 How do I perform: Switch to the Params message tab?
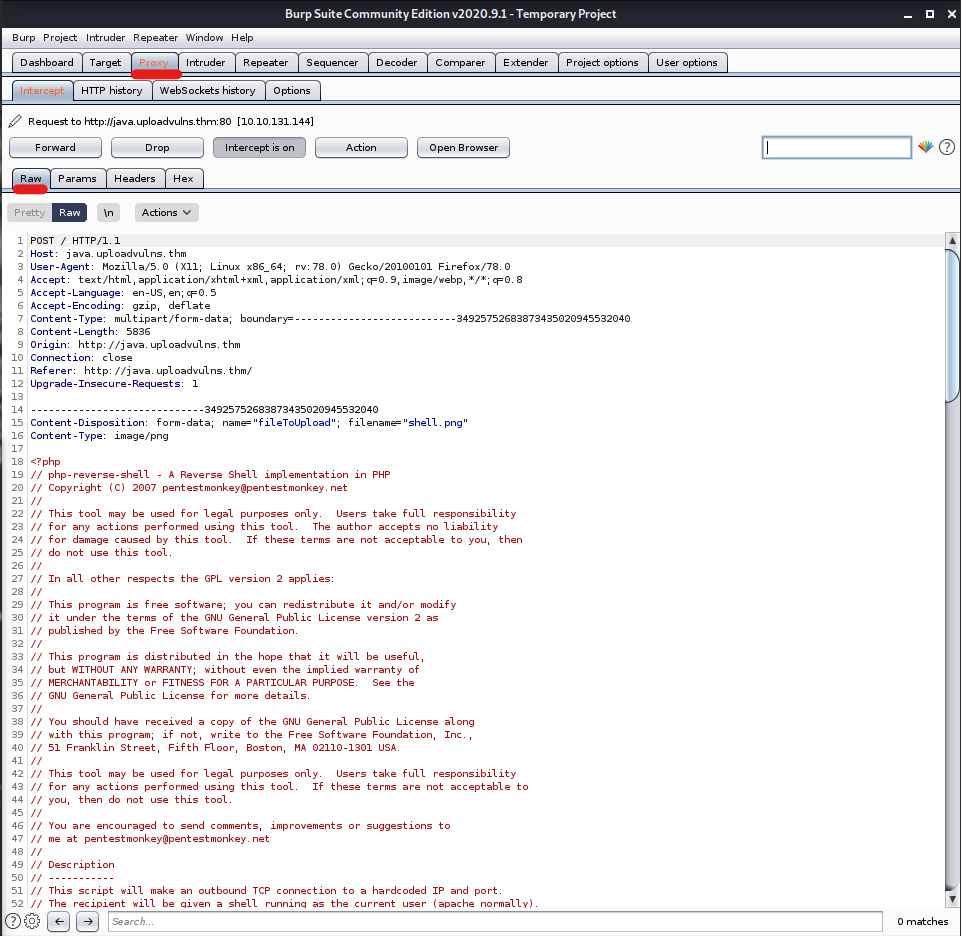pyautogui.click(x=77, y=178)
